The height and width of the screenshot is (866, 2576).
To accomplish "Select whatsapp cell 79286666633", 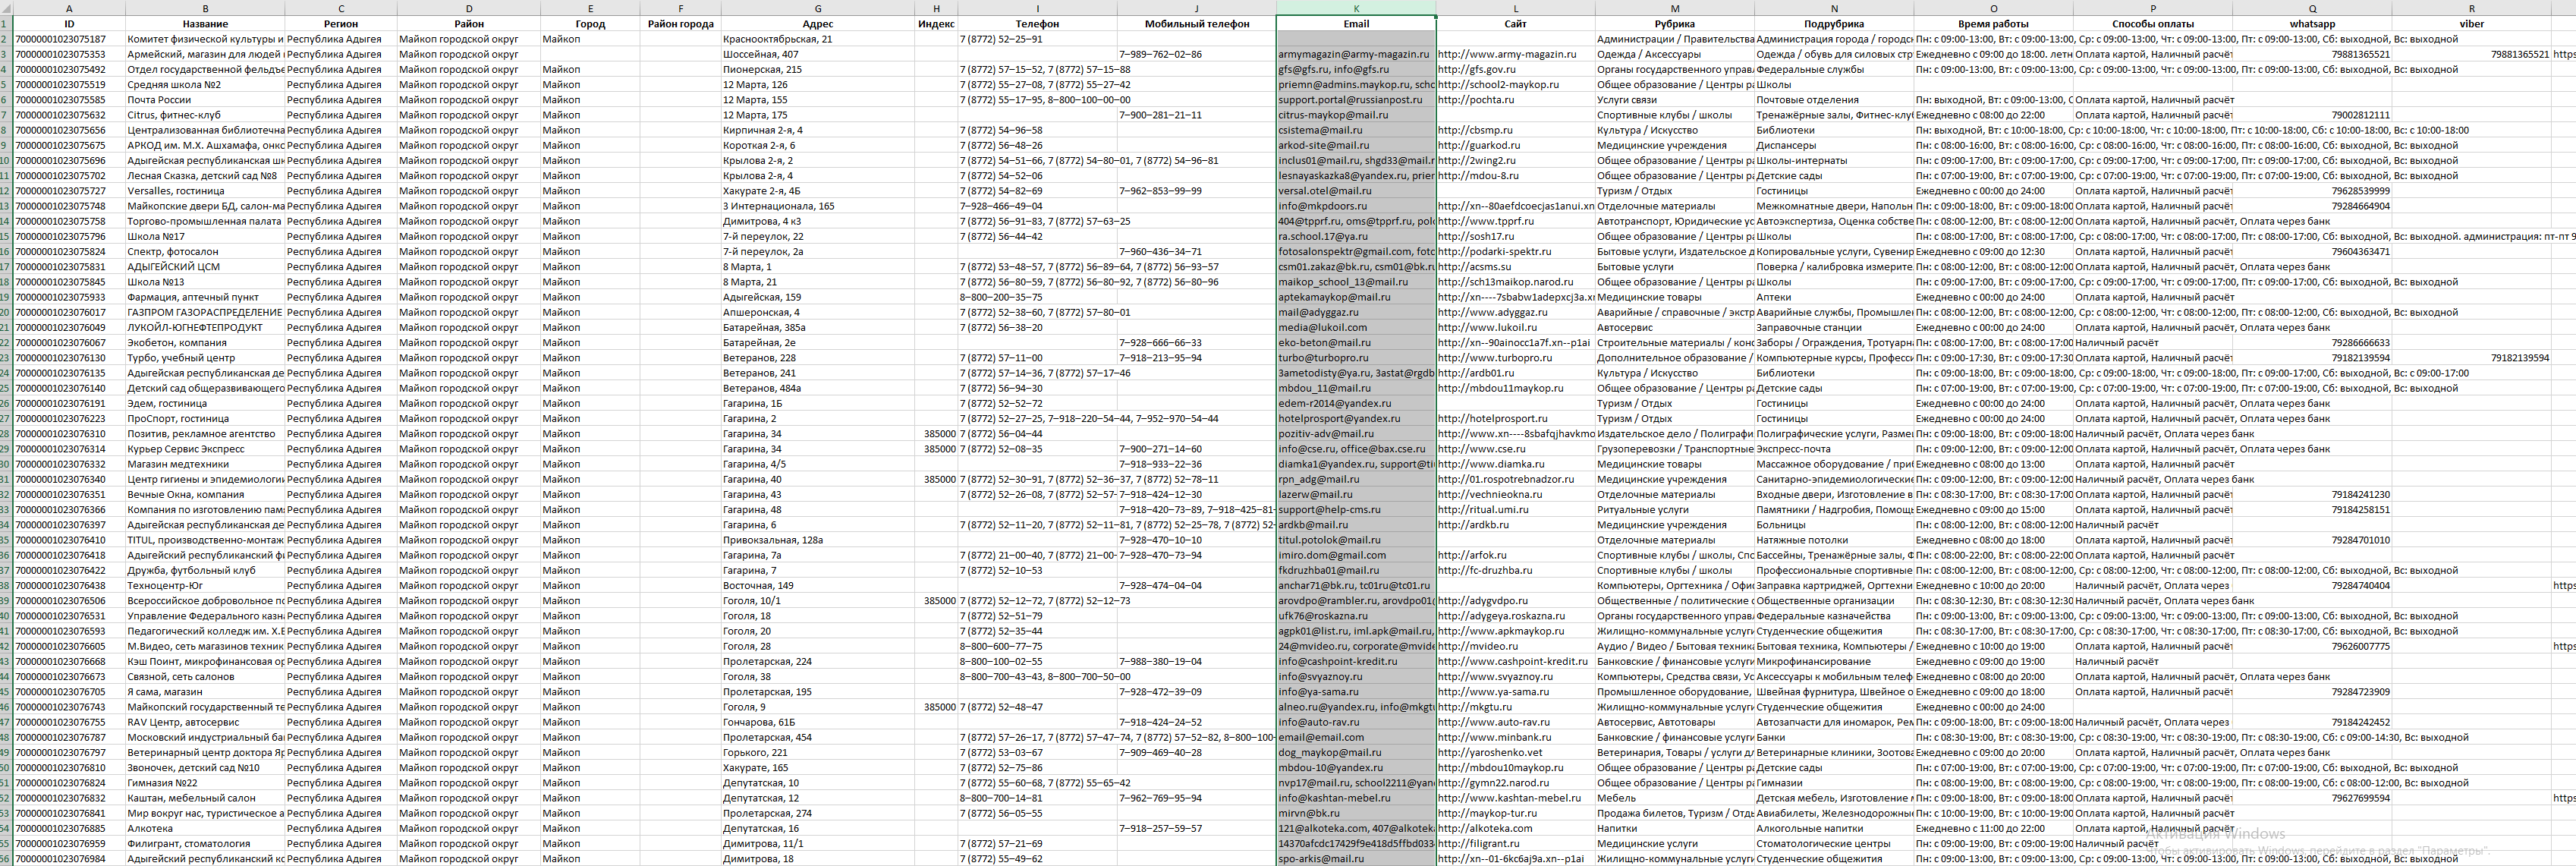I will pyautogui.click(x=2312, y=343).
